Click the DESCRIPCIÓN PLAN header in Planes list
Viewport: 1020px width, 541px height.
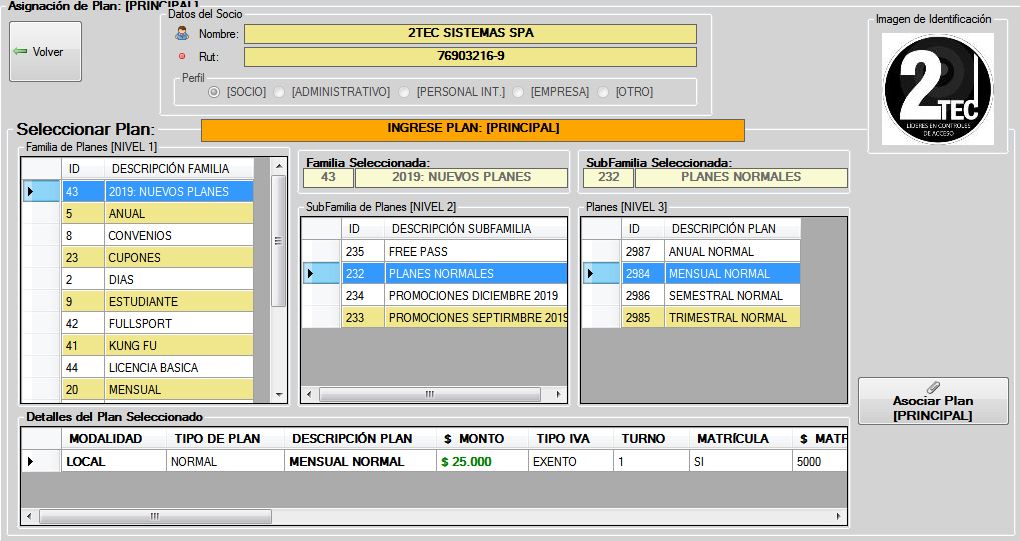[x=732, y=229]
